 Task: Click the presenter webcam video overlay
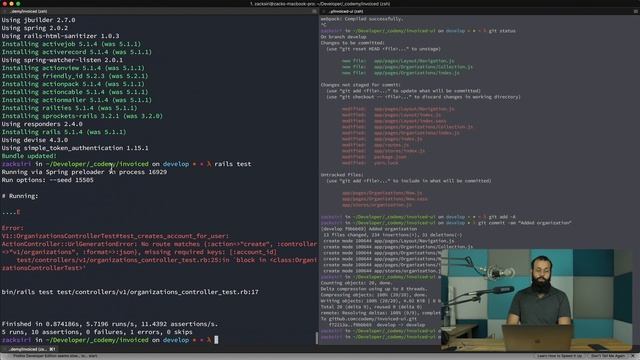pyautogui.click(x=536, y=300)
